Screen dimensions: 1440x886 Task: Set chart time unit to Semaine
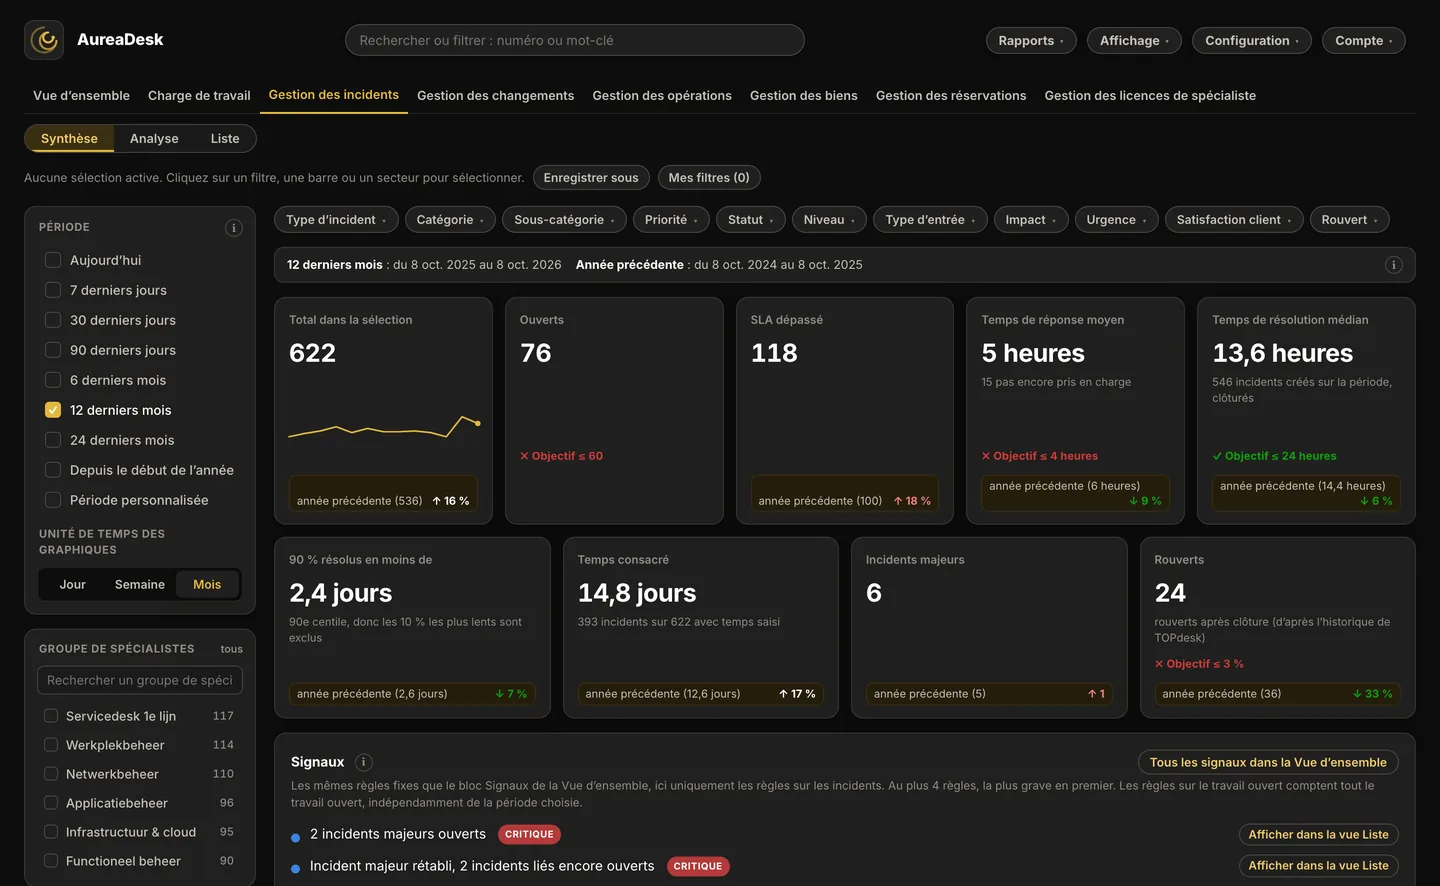[140, 585]
